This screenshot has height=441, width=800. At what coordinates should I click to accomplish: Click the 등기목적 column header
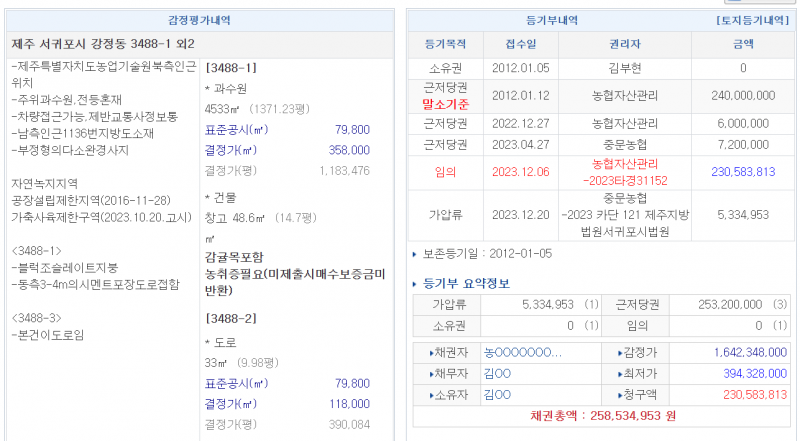[446, 44]
